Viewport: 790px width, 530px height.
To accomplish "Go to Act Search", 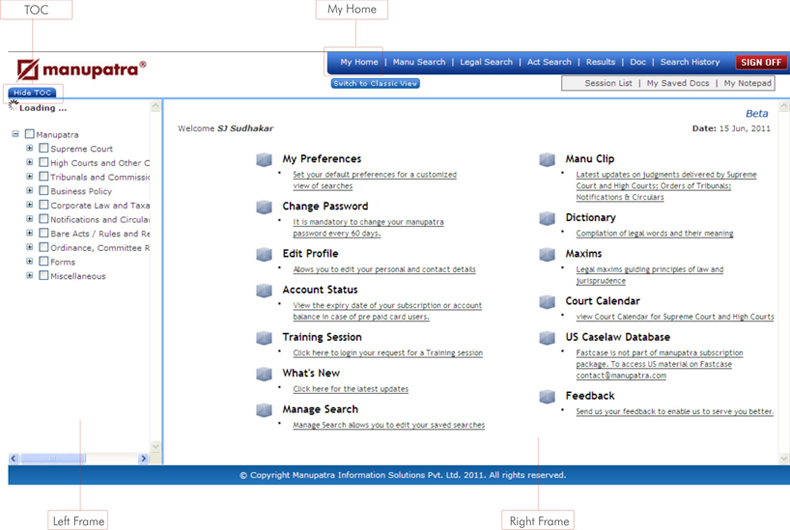I will pos(549,62).
